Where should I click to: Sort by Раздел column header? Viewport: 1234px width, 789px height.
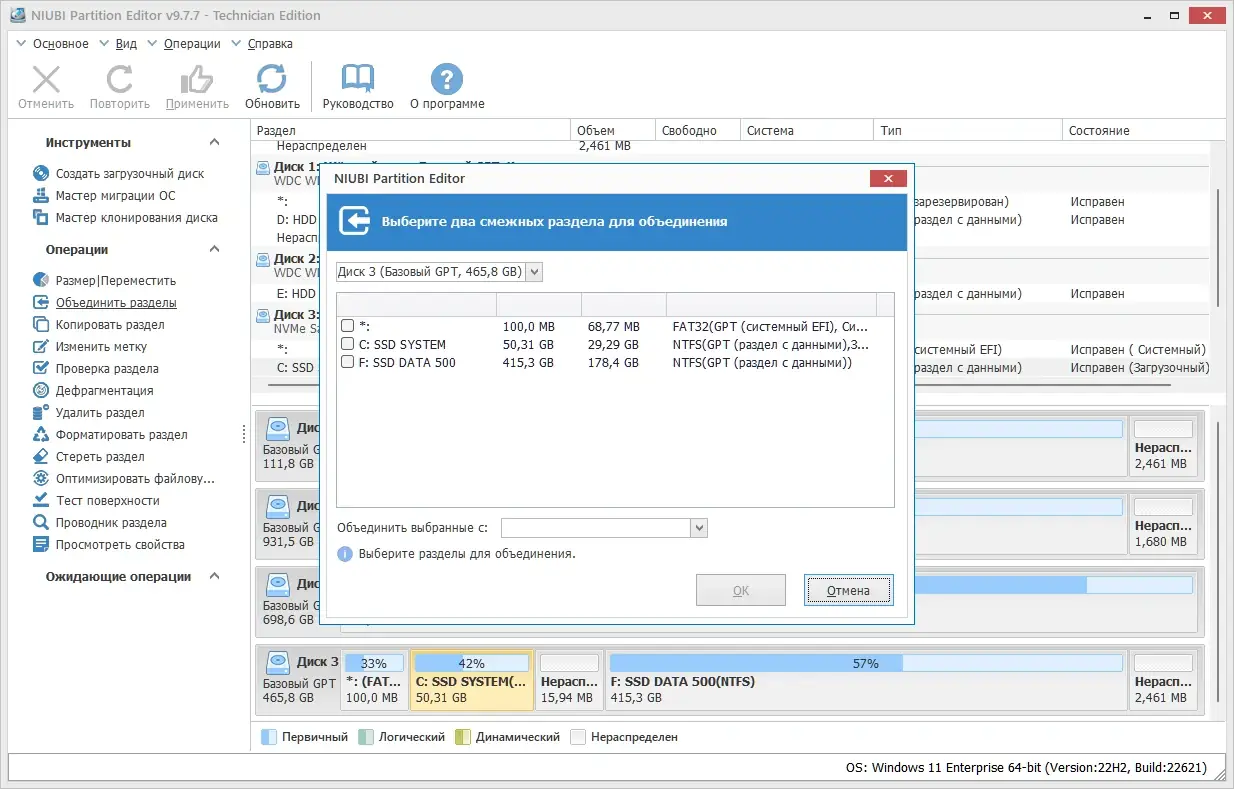tap(410, 130)
